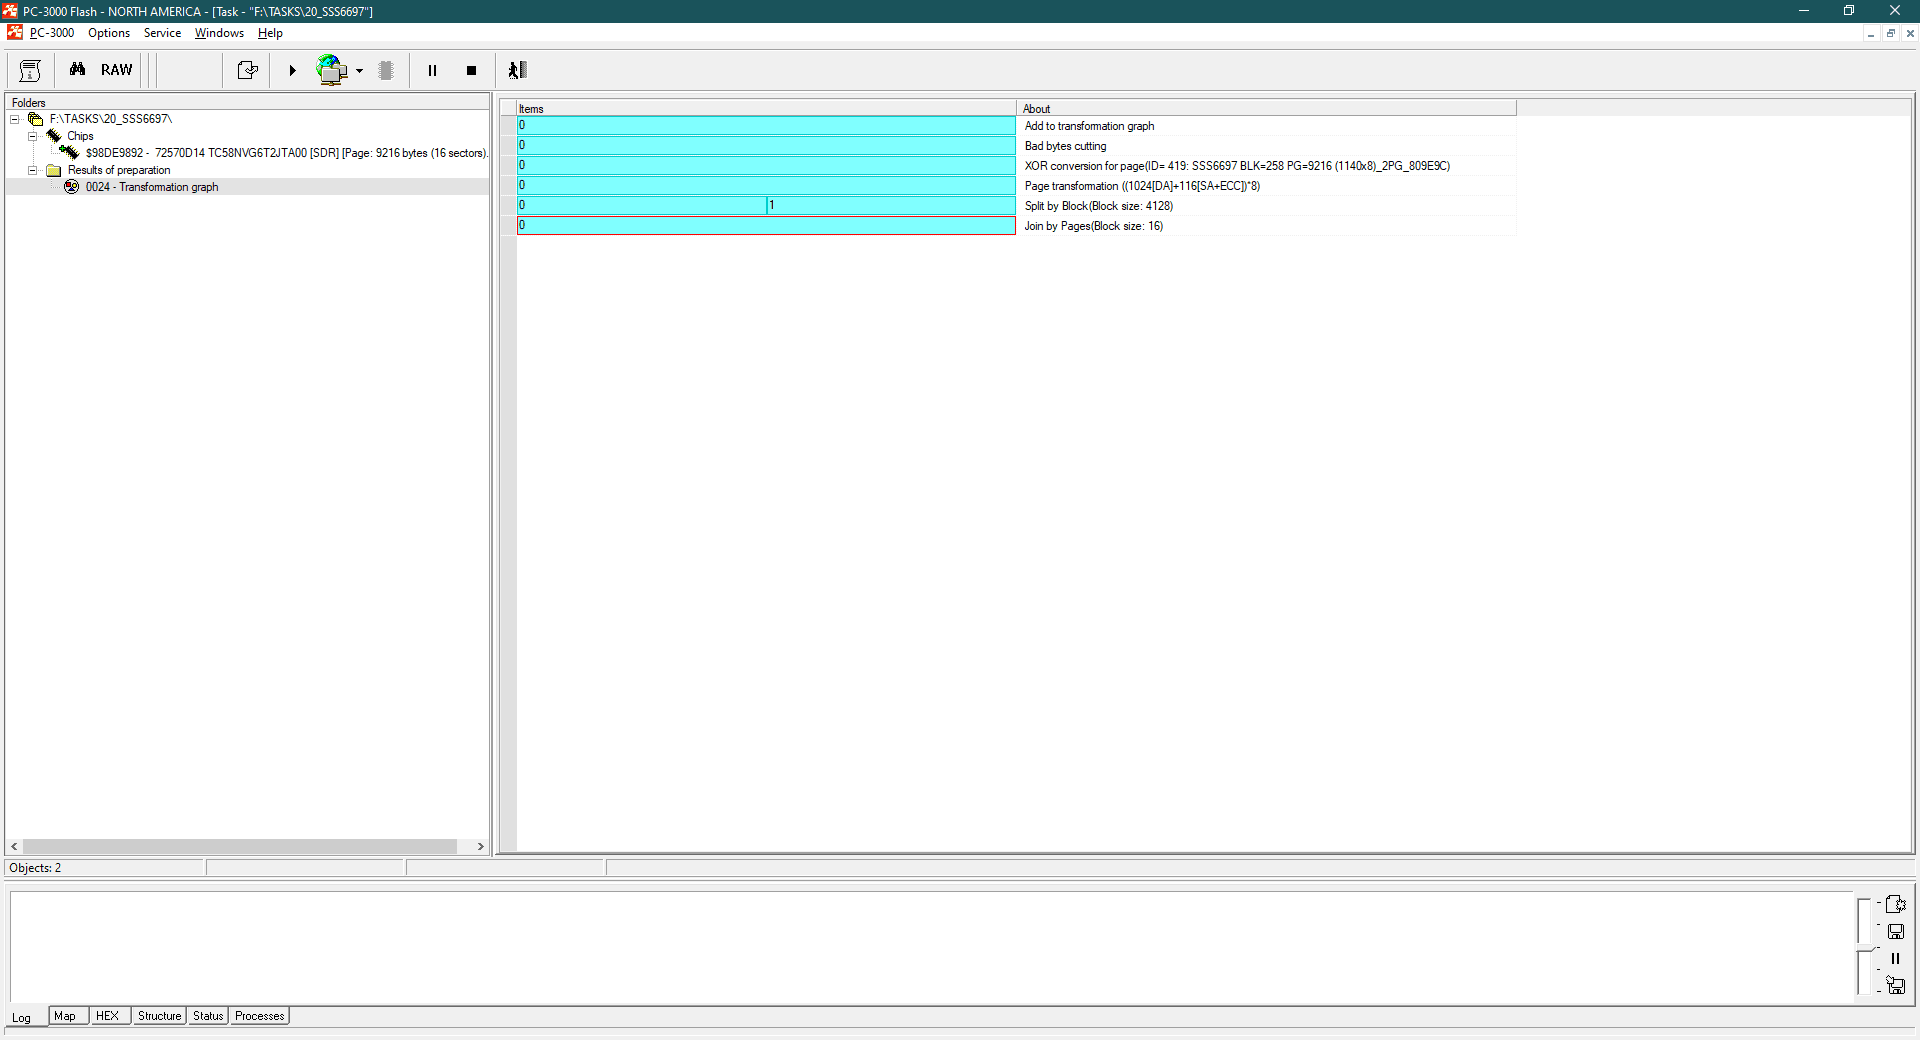Switch to the Structure tab
1920x1040 pixels.
[159, 1016]
